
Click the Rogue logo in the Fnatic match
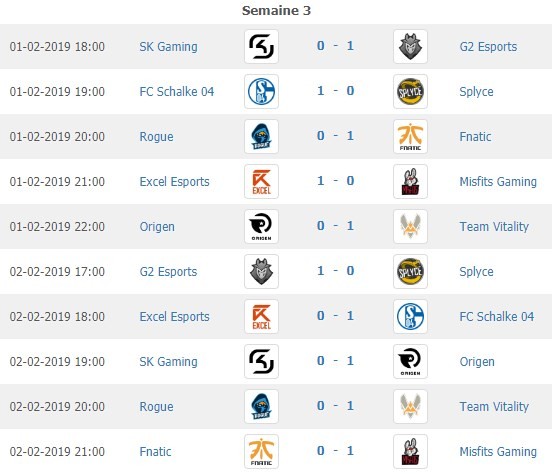[261, 136]
